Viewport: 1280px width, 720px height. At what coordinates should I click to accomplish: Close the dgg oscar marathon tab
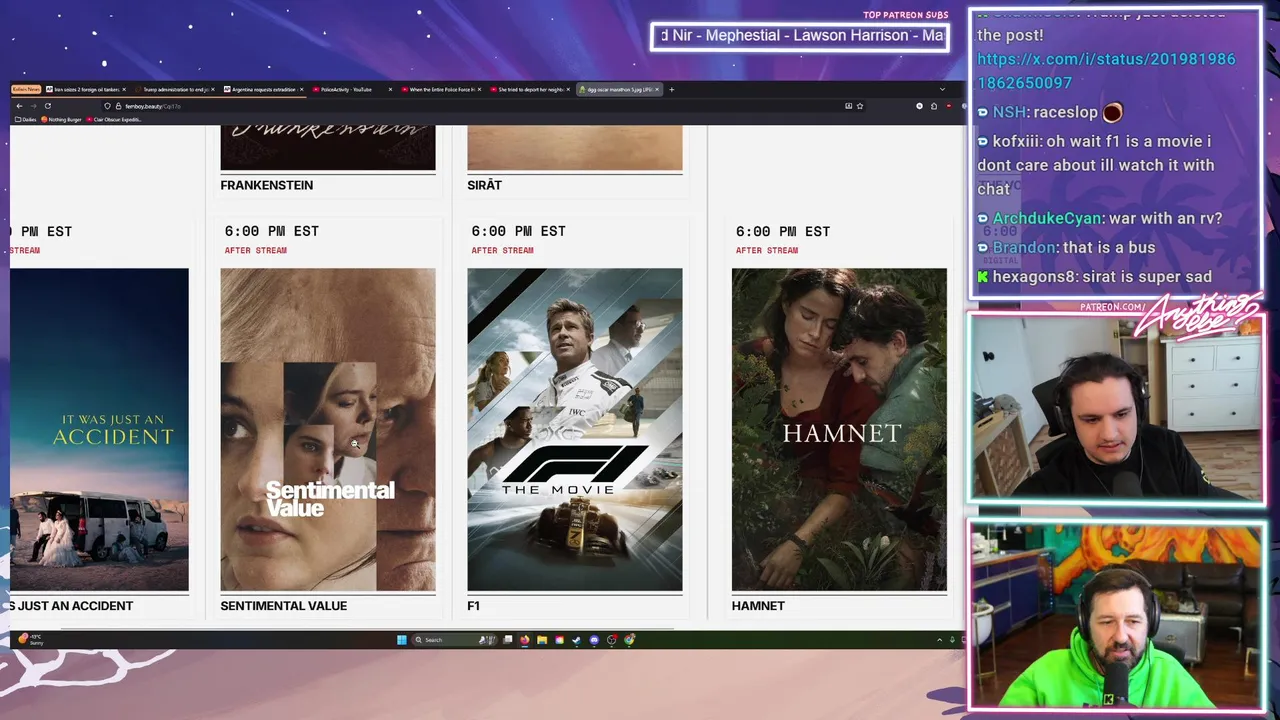(657, 89)
